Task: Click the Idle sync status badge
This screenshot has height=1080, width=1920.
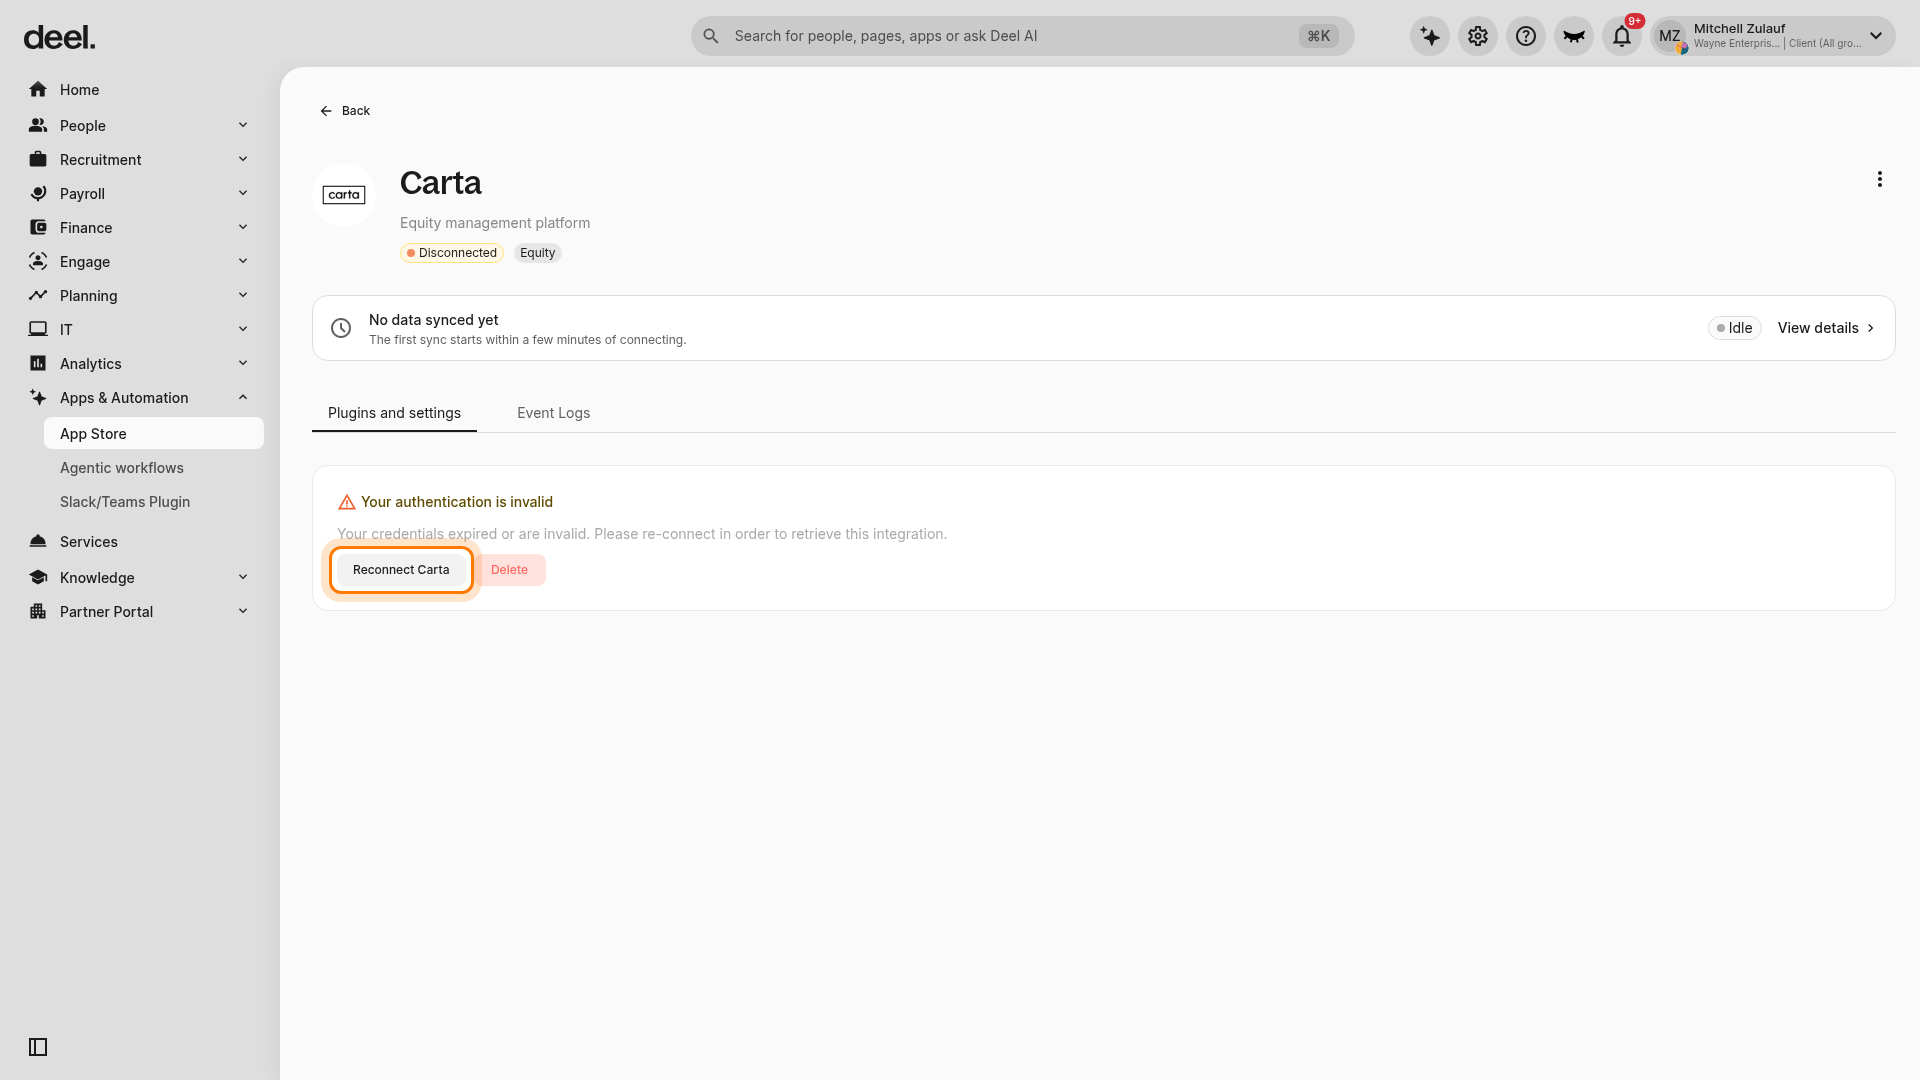Action: pyautogui.click(x=1734, y=328)
